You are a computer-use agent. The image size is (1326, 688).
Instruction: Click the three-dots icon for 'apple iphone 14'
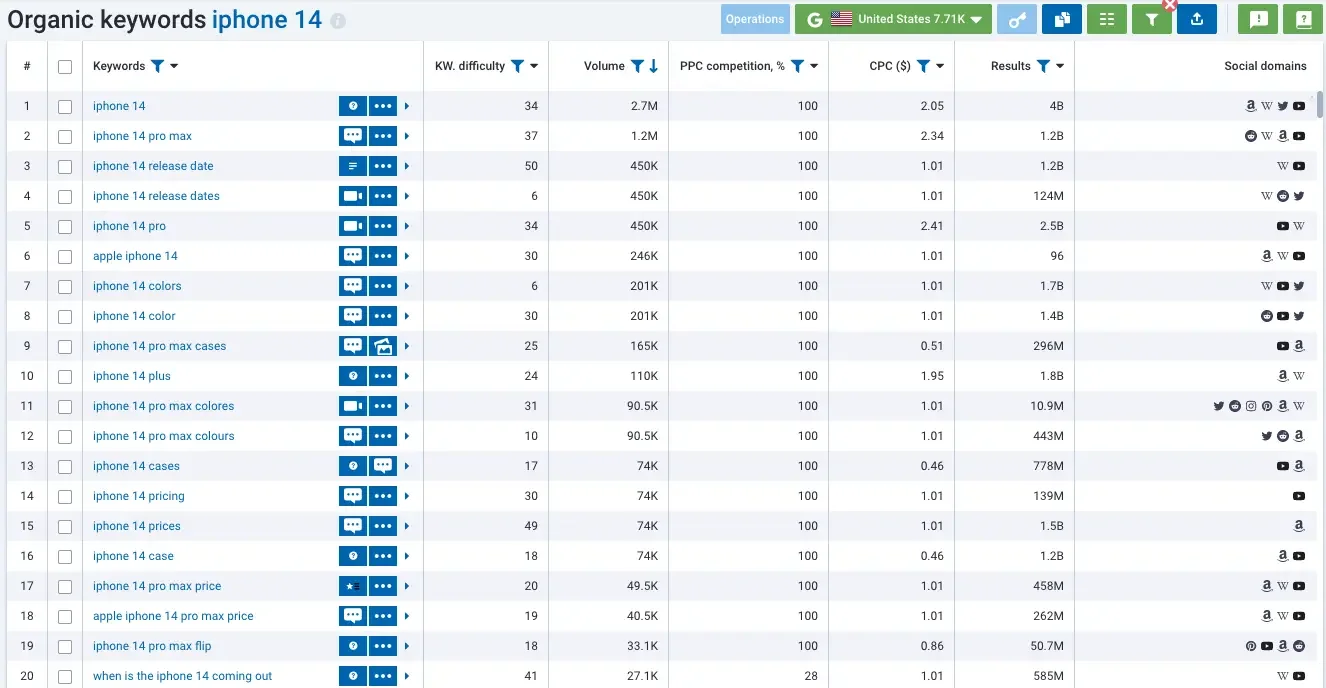click(383, 256)
